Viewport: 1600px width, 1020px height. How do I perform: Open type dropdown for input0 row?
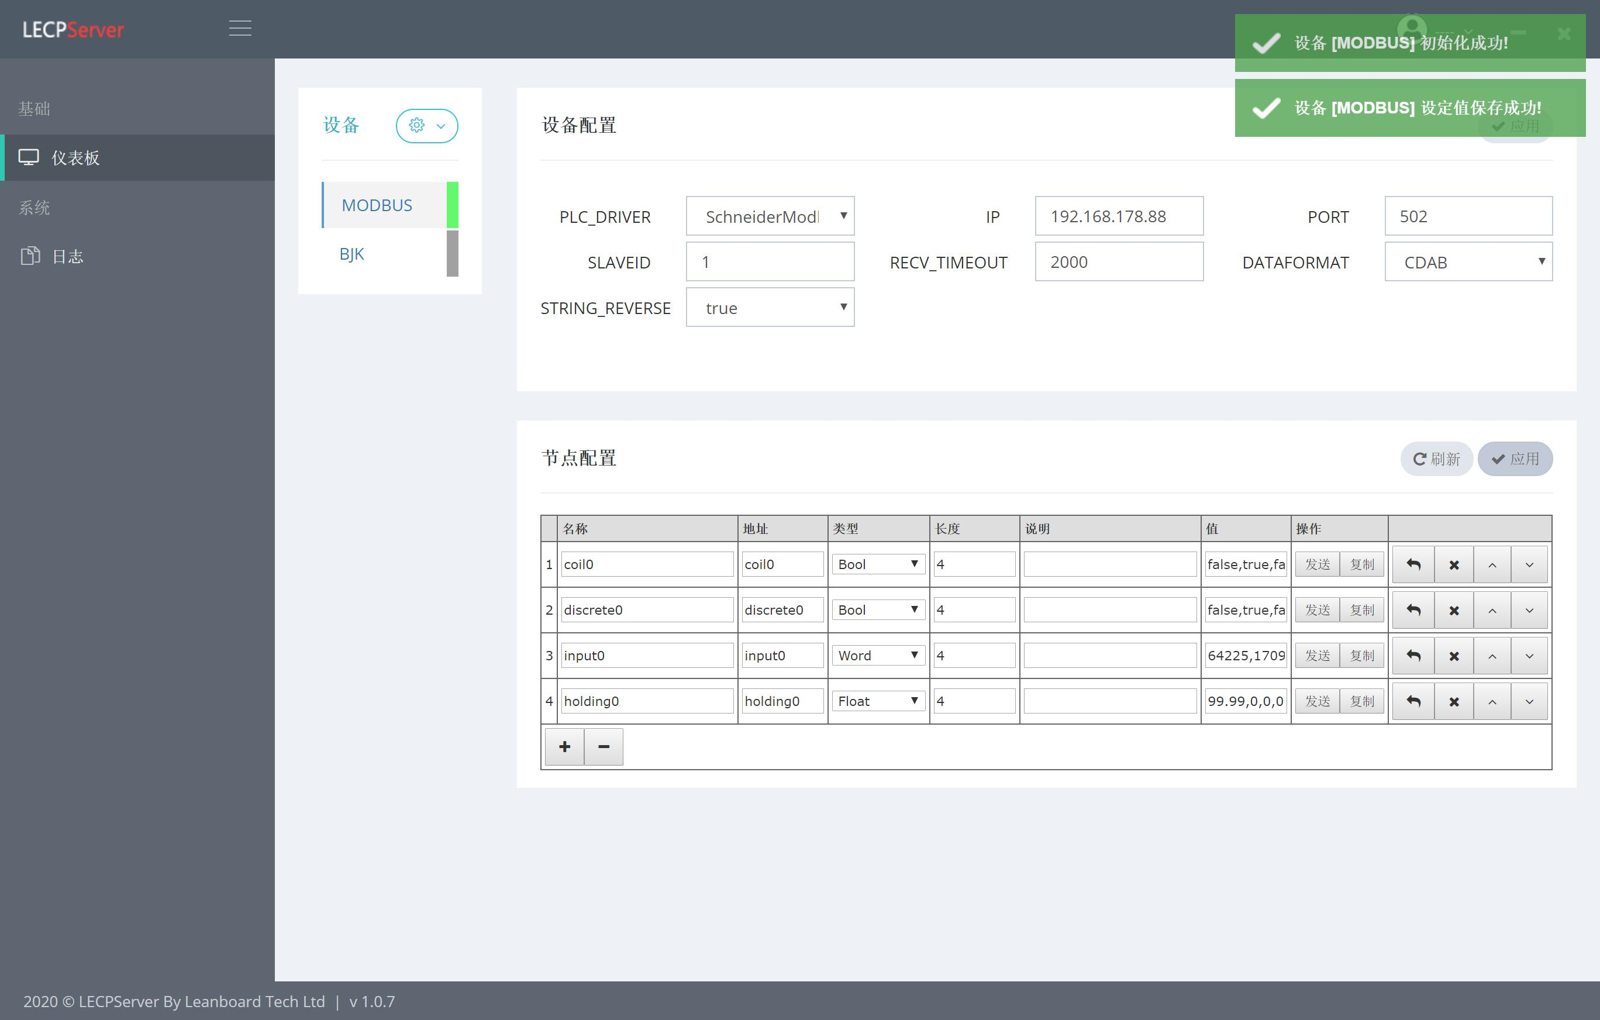click(x=878, y=656)
